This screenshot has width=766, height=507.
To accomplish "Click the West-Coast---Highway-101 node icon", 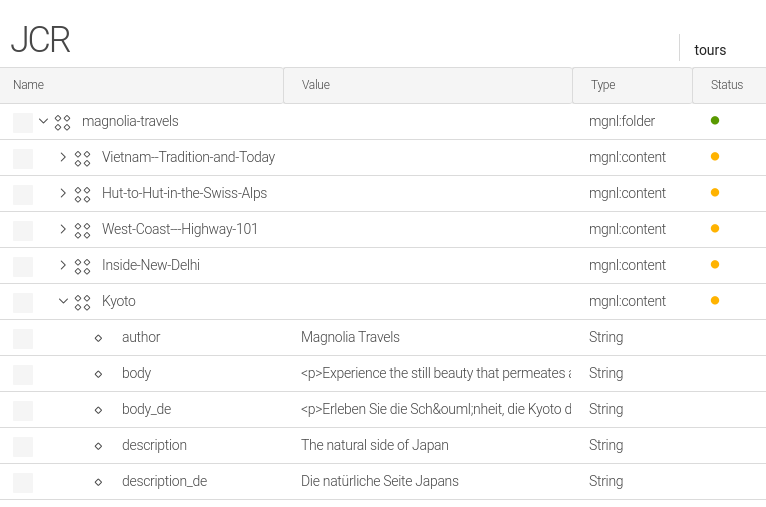I will point(83,231).
